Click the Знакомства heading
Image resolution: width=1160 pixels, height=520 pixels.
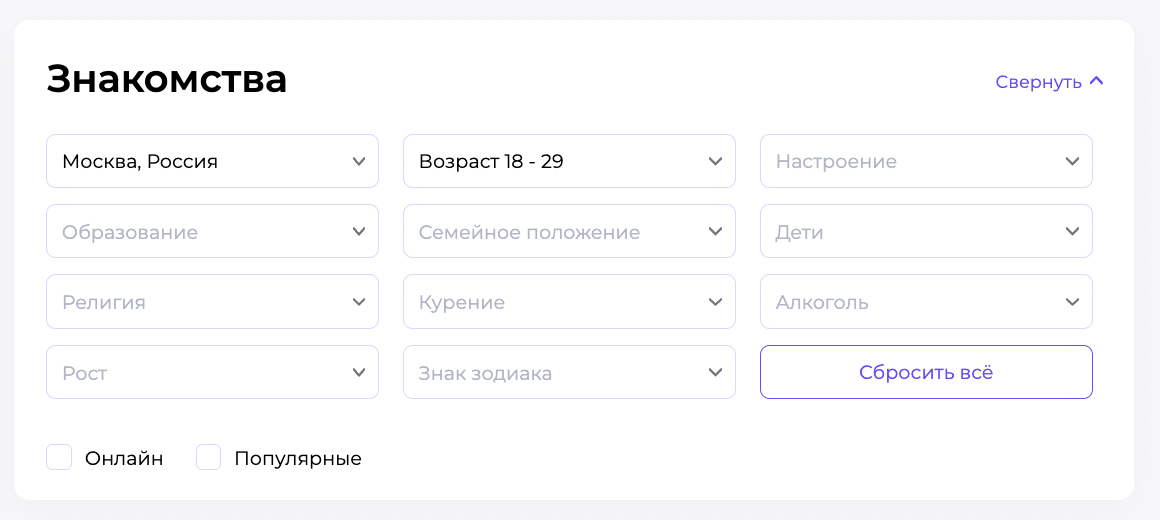click(x=167, y=79)
